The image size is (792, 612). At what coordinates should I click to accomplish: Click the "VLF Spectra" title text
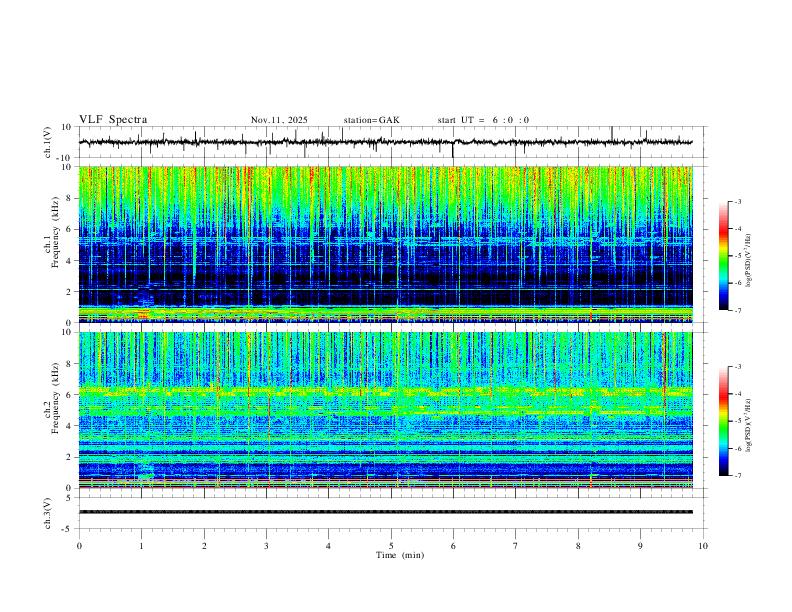coord(113,120)
